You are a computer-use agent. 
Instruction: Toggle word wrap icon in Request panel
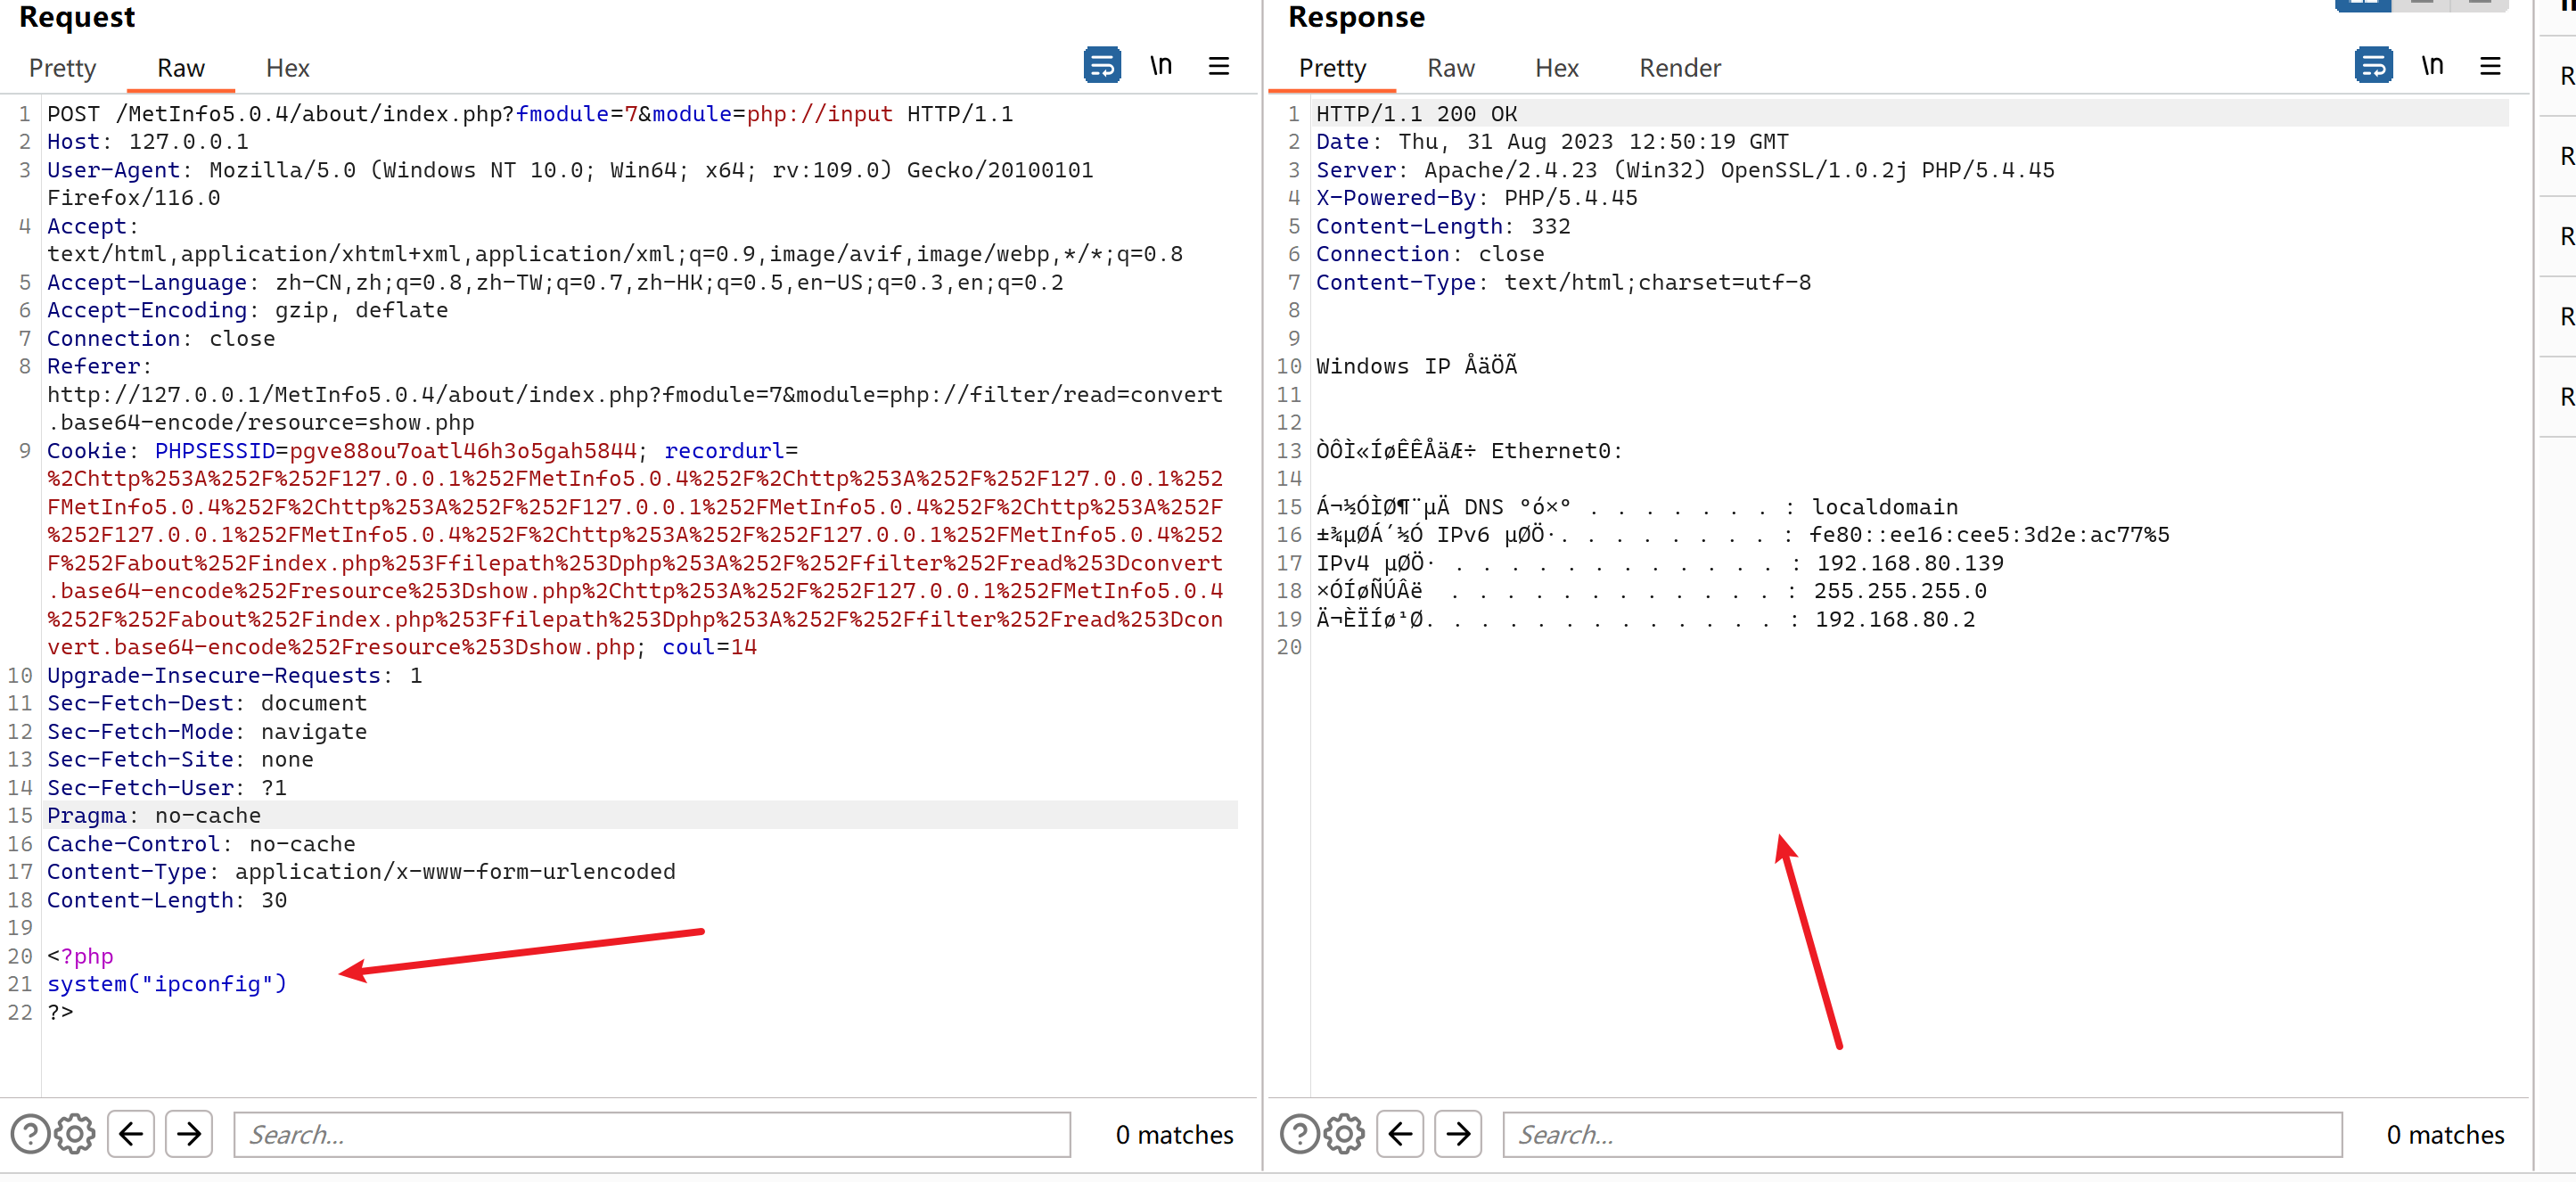pos(1102,66)
